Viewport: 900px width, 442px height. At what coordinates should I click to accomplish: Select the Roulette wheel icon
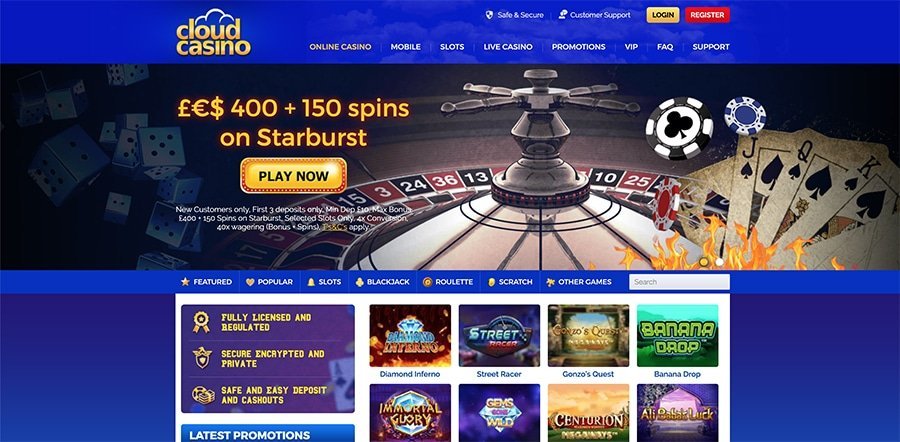tap(427, 282)
